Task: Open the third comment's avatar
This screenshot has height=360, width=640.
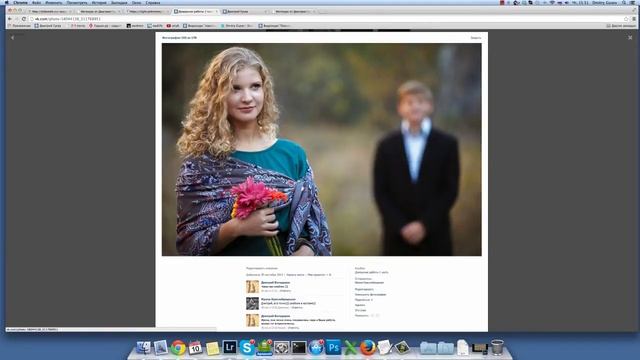Action: point(252,320)
